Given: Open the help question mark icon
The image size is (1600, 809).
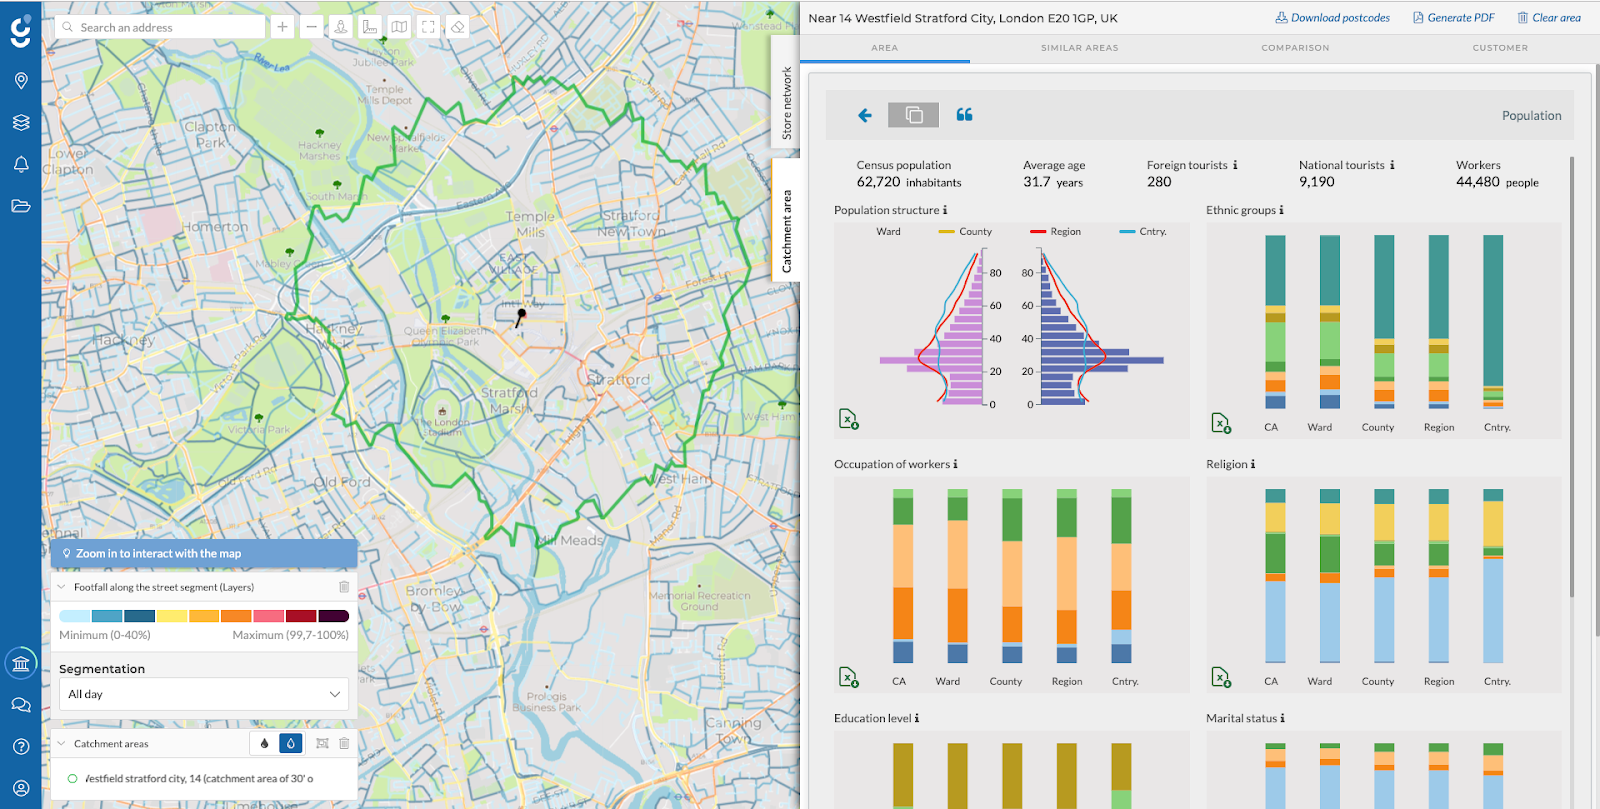Looking at the screenshot, I should coord(21,746).
